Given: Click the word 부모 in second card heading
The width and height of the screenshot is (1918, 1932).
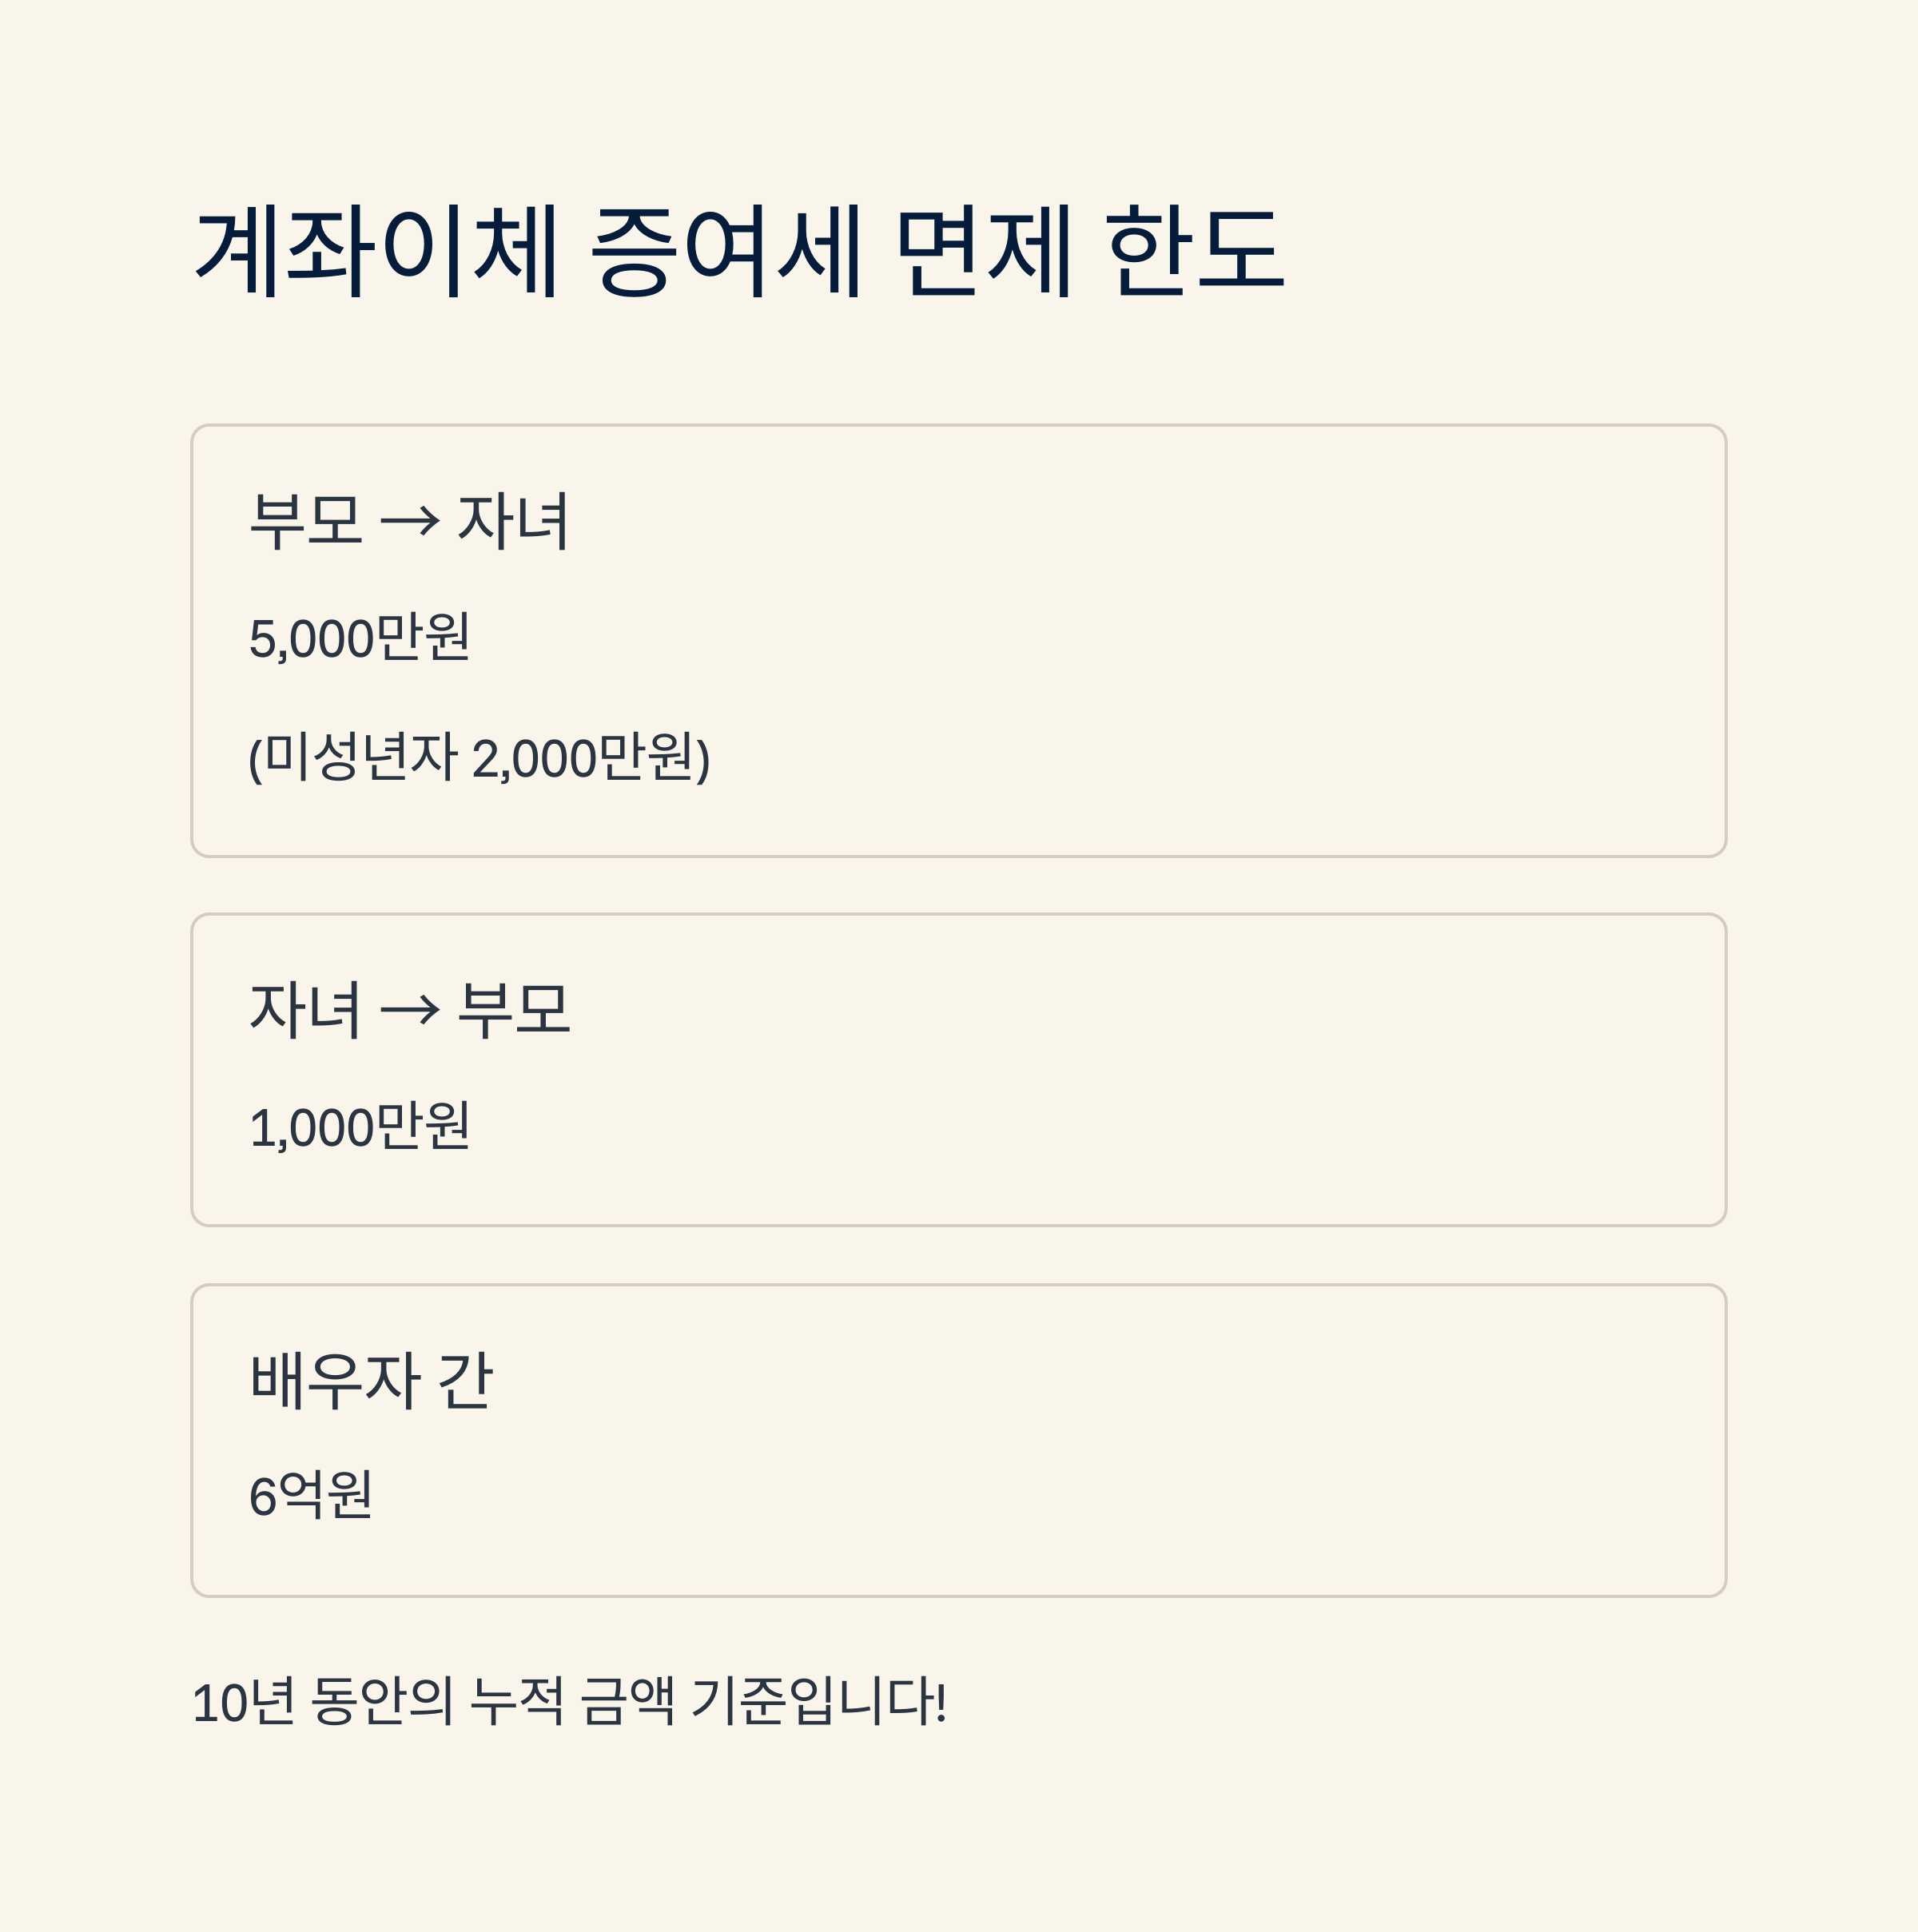Looking at the screenshot, I should (514, 1010).
